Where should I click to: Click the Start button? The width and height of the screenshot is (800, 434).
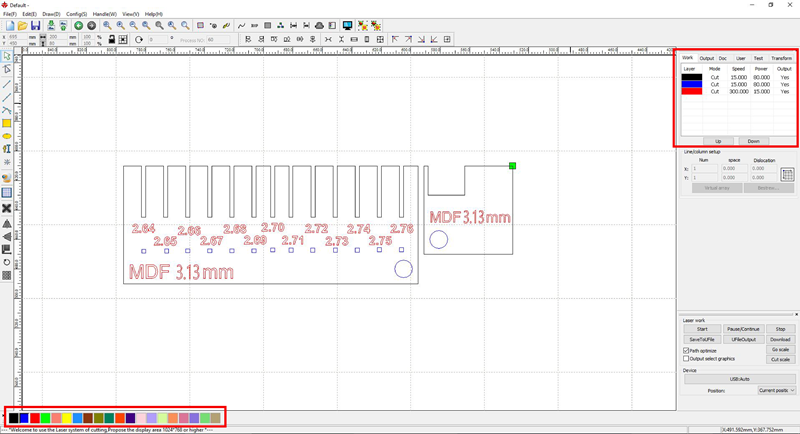702,329
